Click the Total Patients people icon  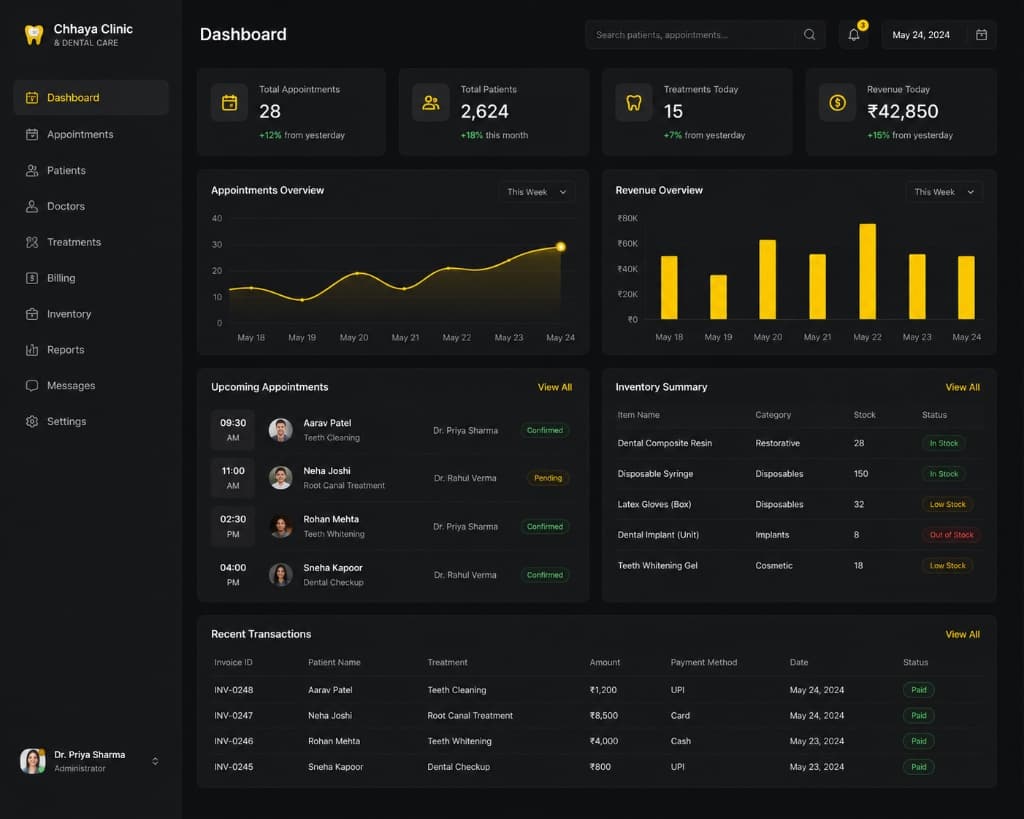coord(430,103)
